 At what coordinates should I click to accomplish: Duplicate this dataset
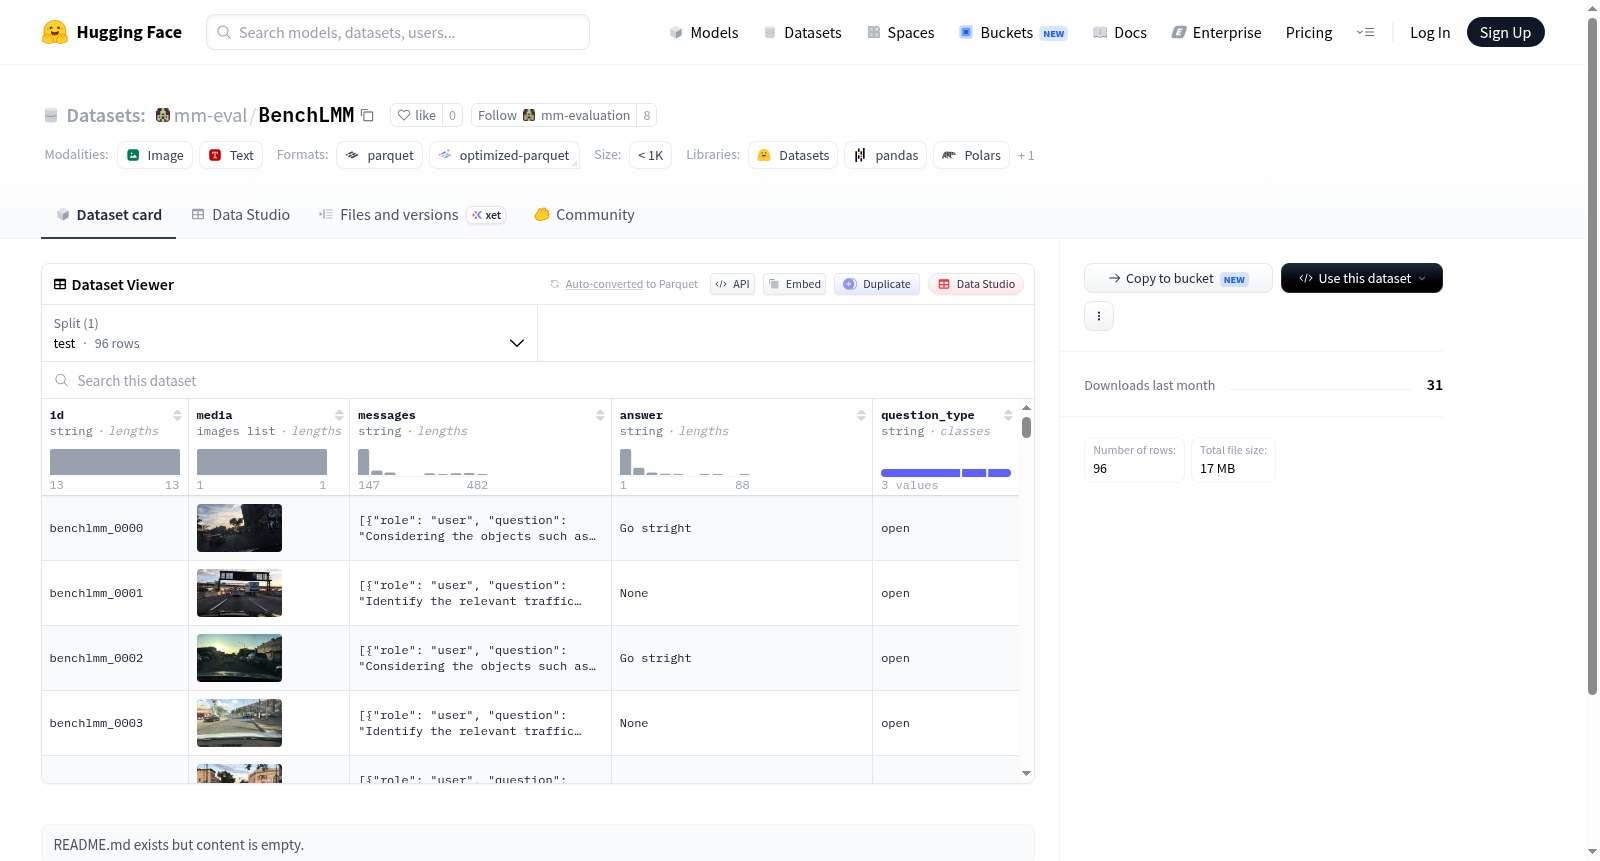(877, 284)
